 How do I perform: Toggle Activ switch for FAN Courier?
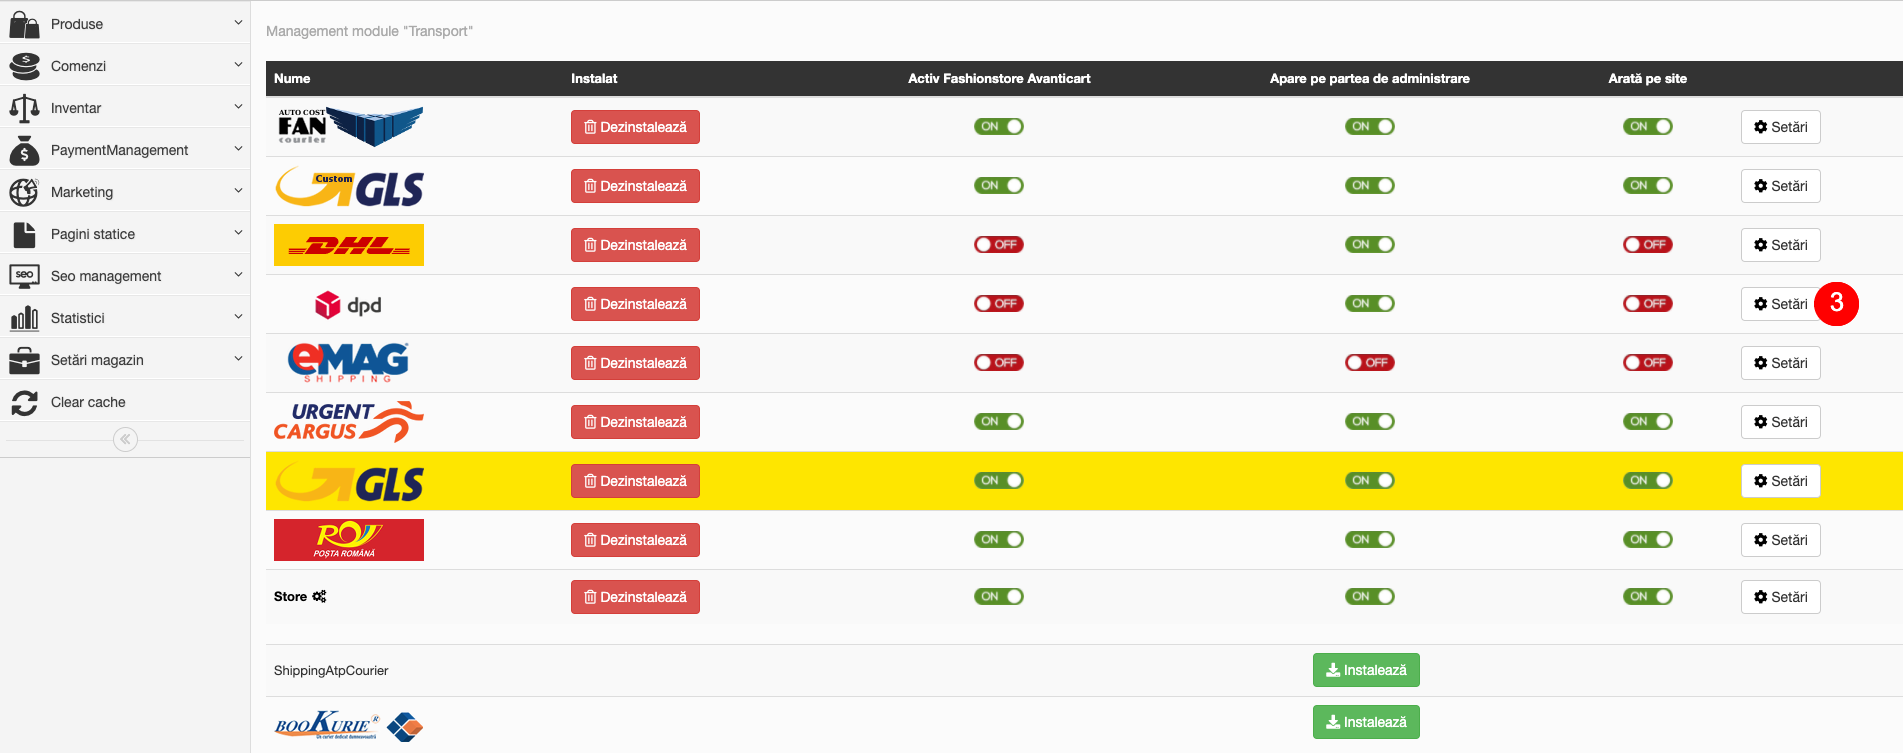[999, 126]
